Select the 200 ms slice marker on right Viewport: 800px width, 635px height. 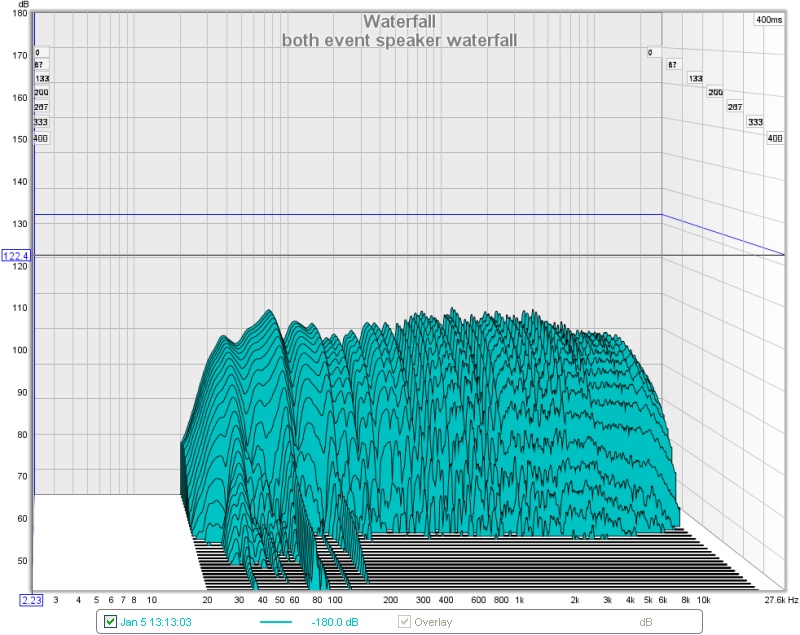click(x=716, y=92)
